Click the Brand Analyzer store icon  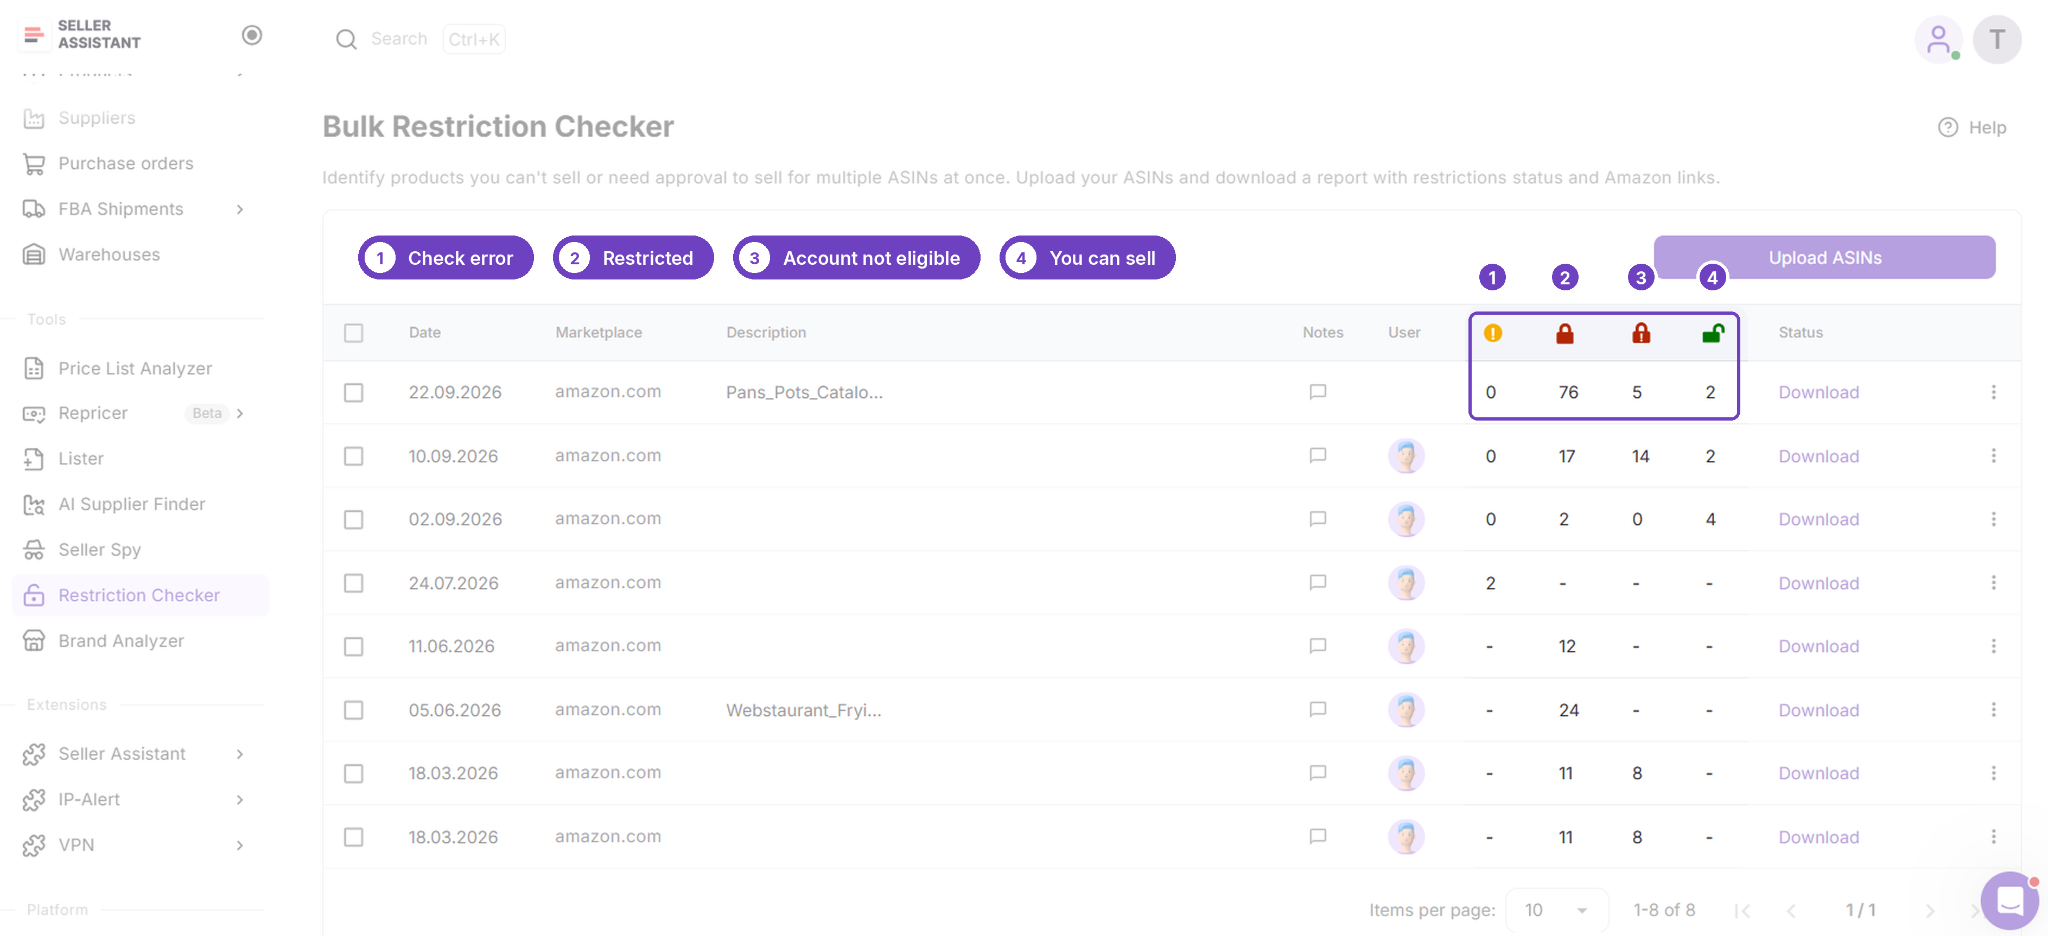click(34, 640)
